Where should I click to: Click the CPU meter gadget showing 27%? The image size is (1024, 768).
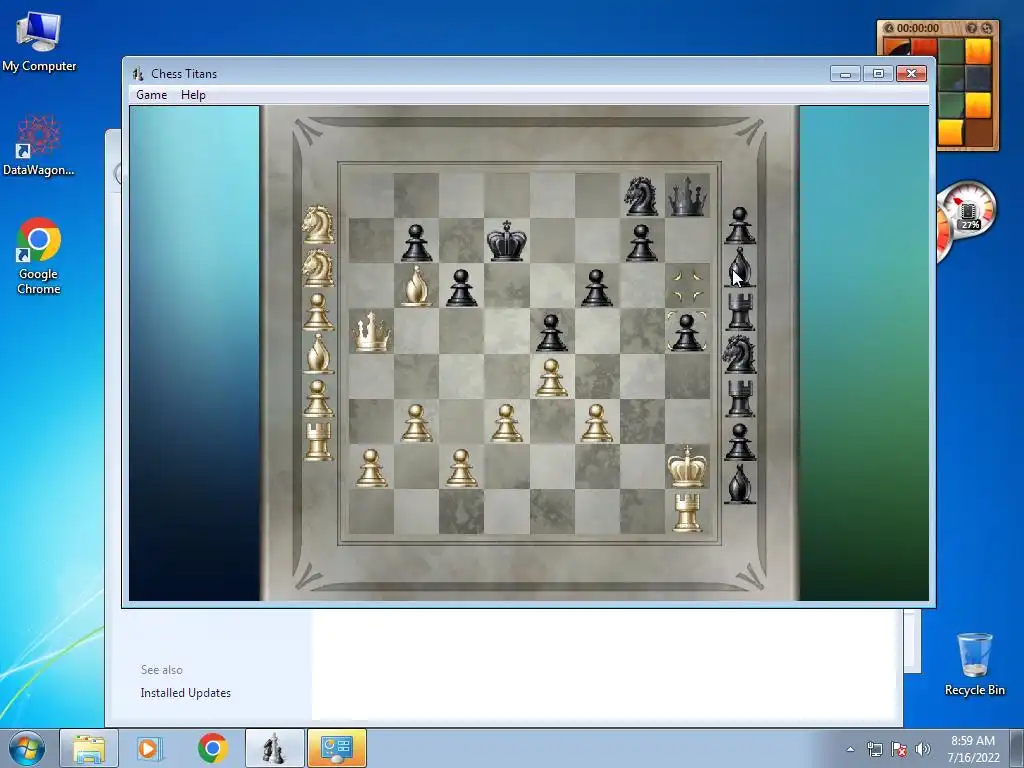pyautogui.click(x=968, y=212)
